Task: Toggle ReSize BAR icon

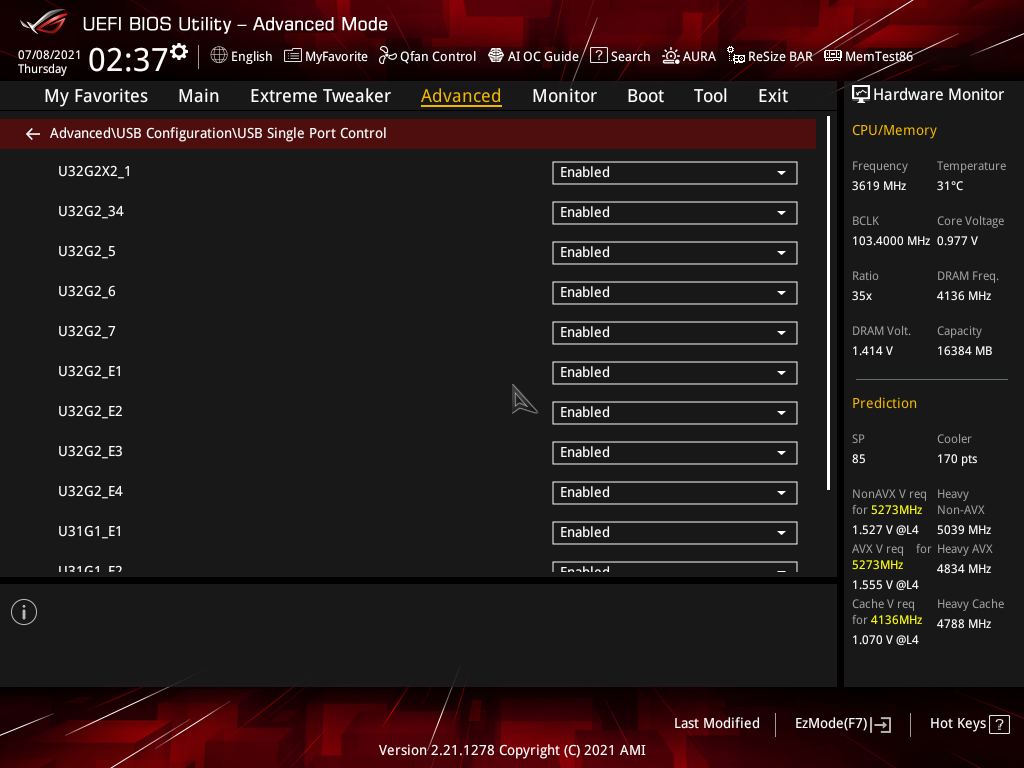Action: [736, 56]
